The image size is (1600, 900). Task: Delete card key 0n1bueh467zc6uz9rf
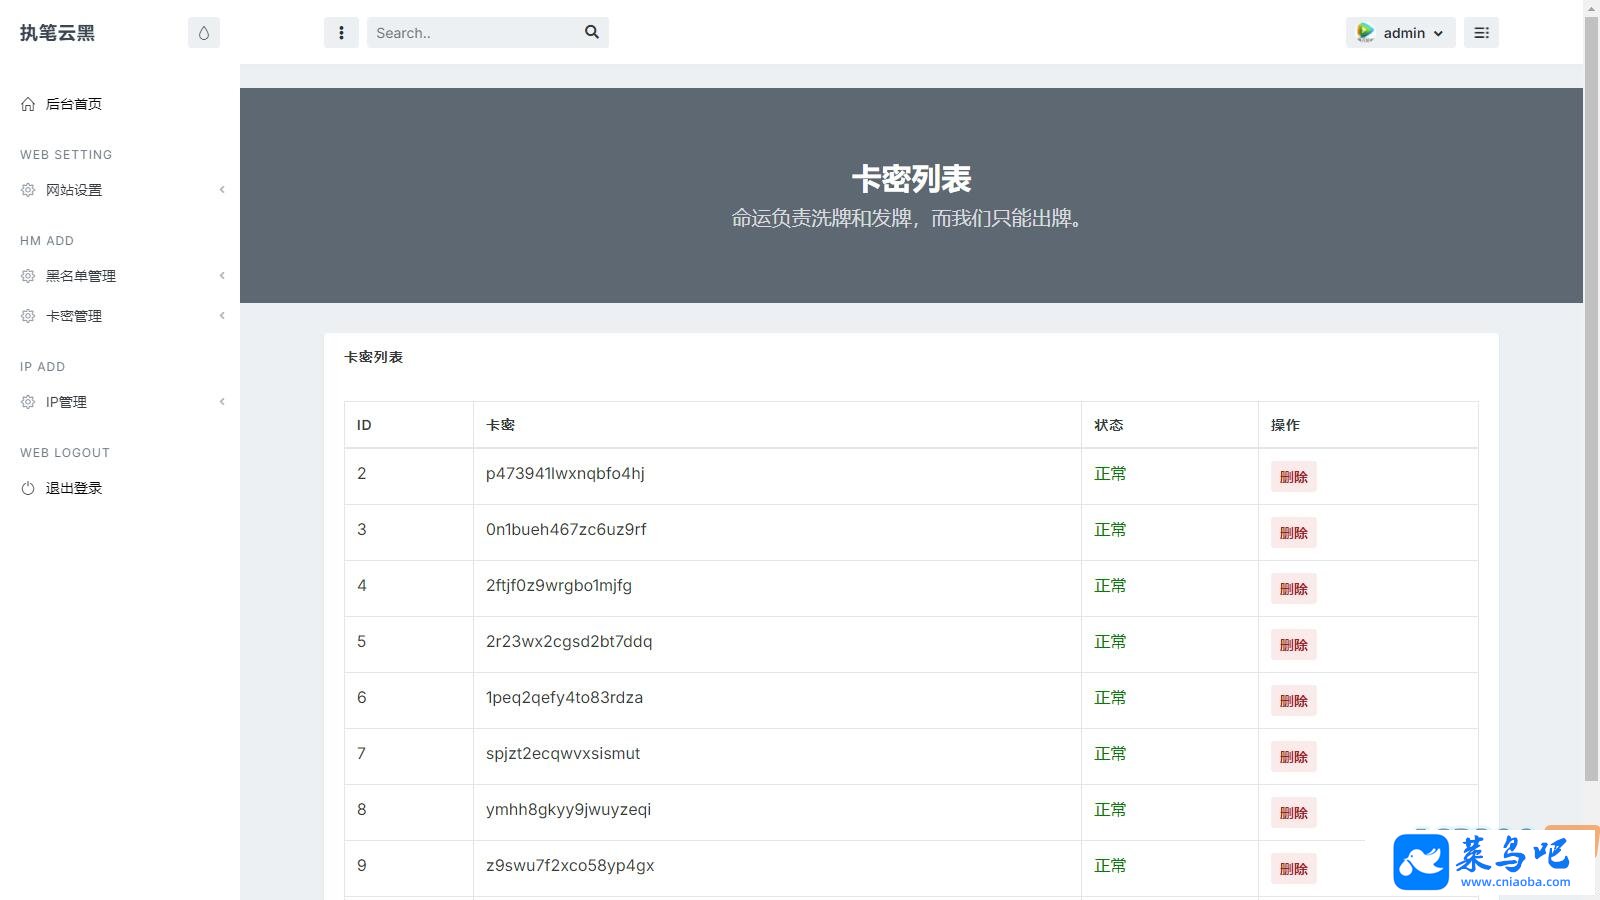pos(1293,533)
